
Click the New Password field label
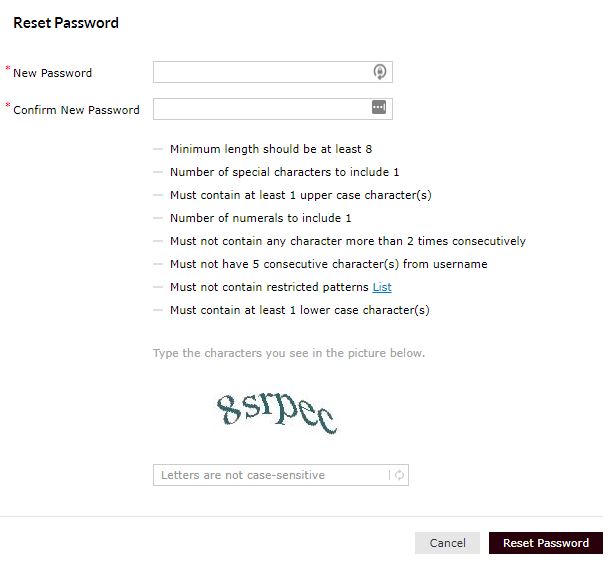(53, 73)
